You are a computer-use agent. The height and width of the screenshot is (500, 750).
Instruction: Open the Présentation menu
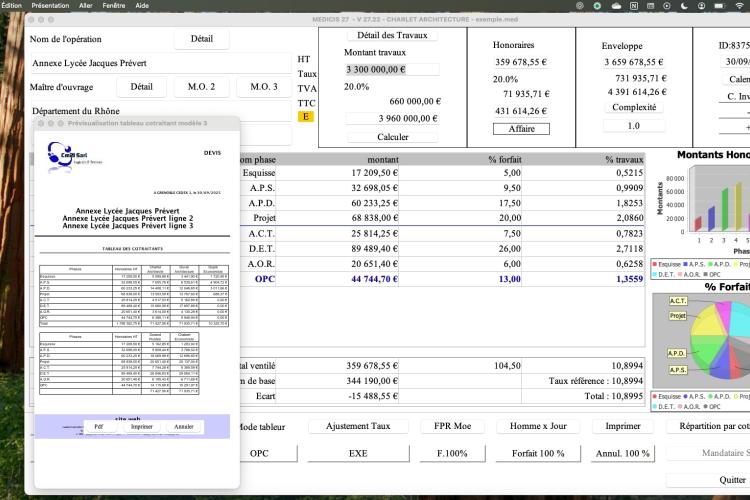tap(50, 6)
